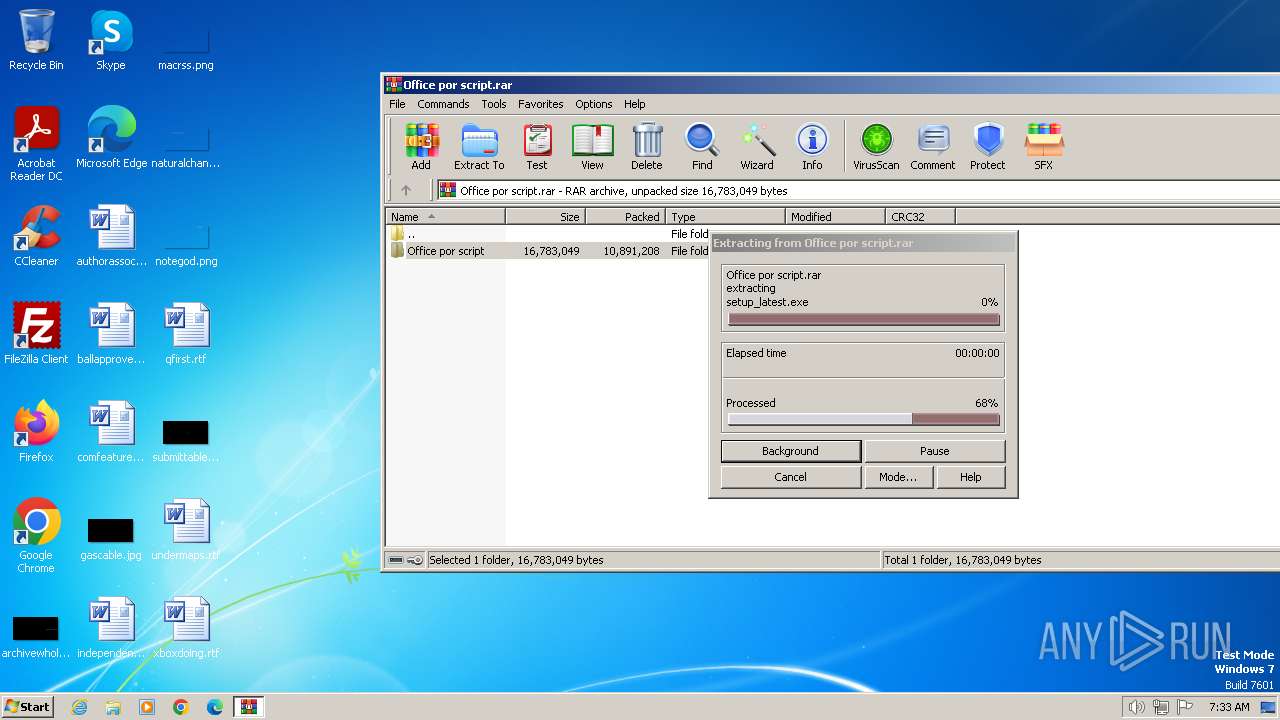
Task: Click the Find toolbar icon
Action: tap(702, 147)
